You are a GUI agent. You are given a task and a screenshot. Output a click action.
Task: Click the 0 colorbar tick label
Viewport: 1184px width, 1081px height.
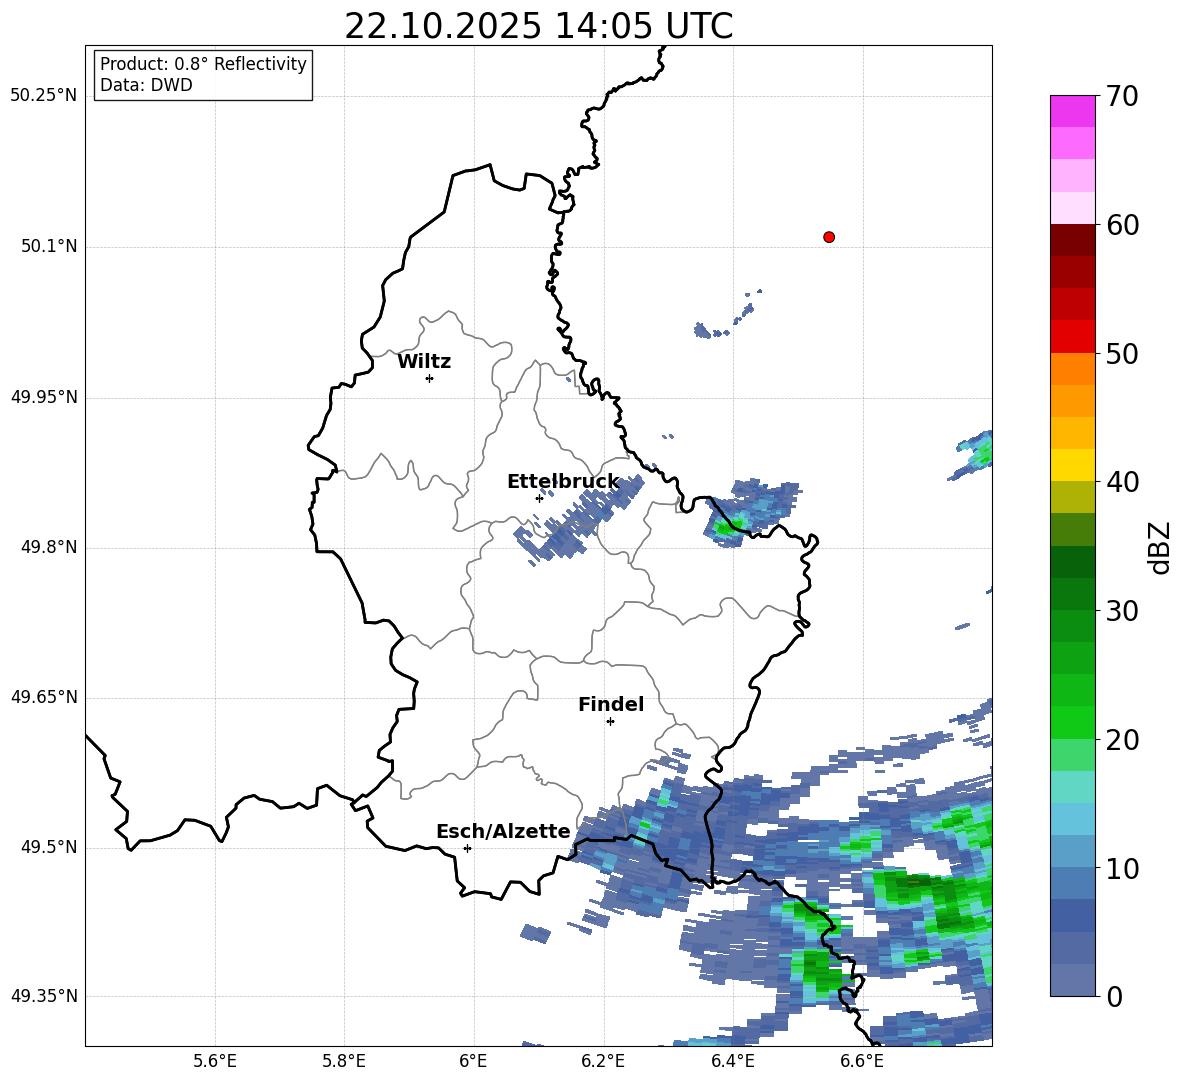pos(1114,996)
